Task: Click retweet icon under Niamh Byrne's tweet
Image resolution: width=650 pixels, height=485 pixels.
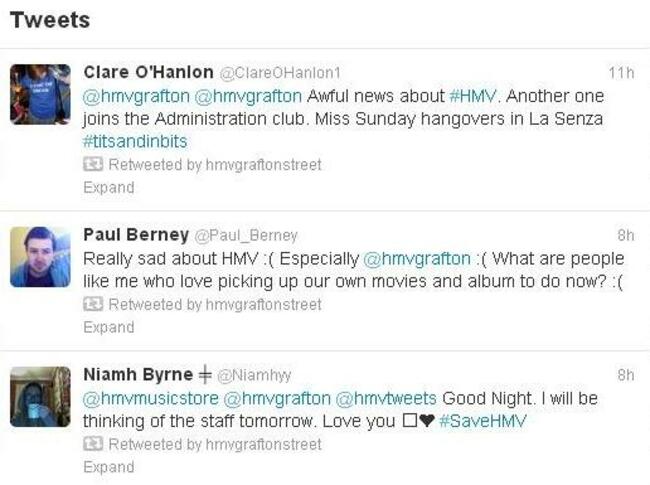Action: [x=93, y=444]
